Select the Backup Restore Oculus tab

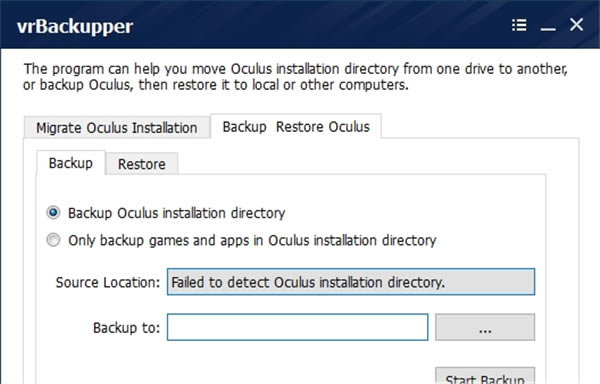click(x=296, y=127)
